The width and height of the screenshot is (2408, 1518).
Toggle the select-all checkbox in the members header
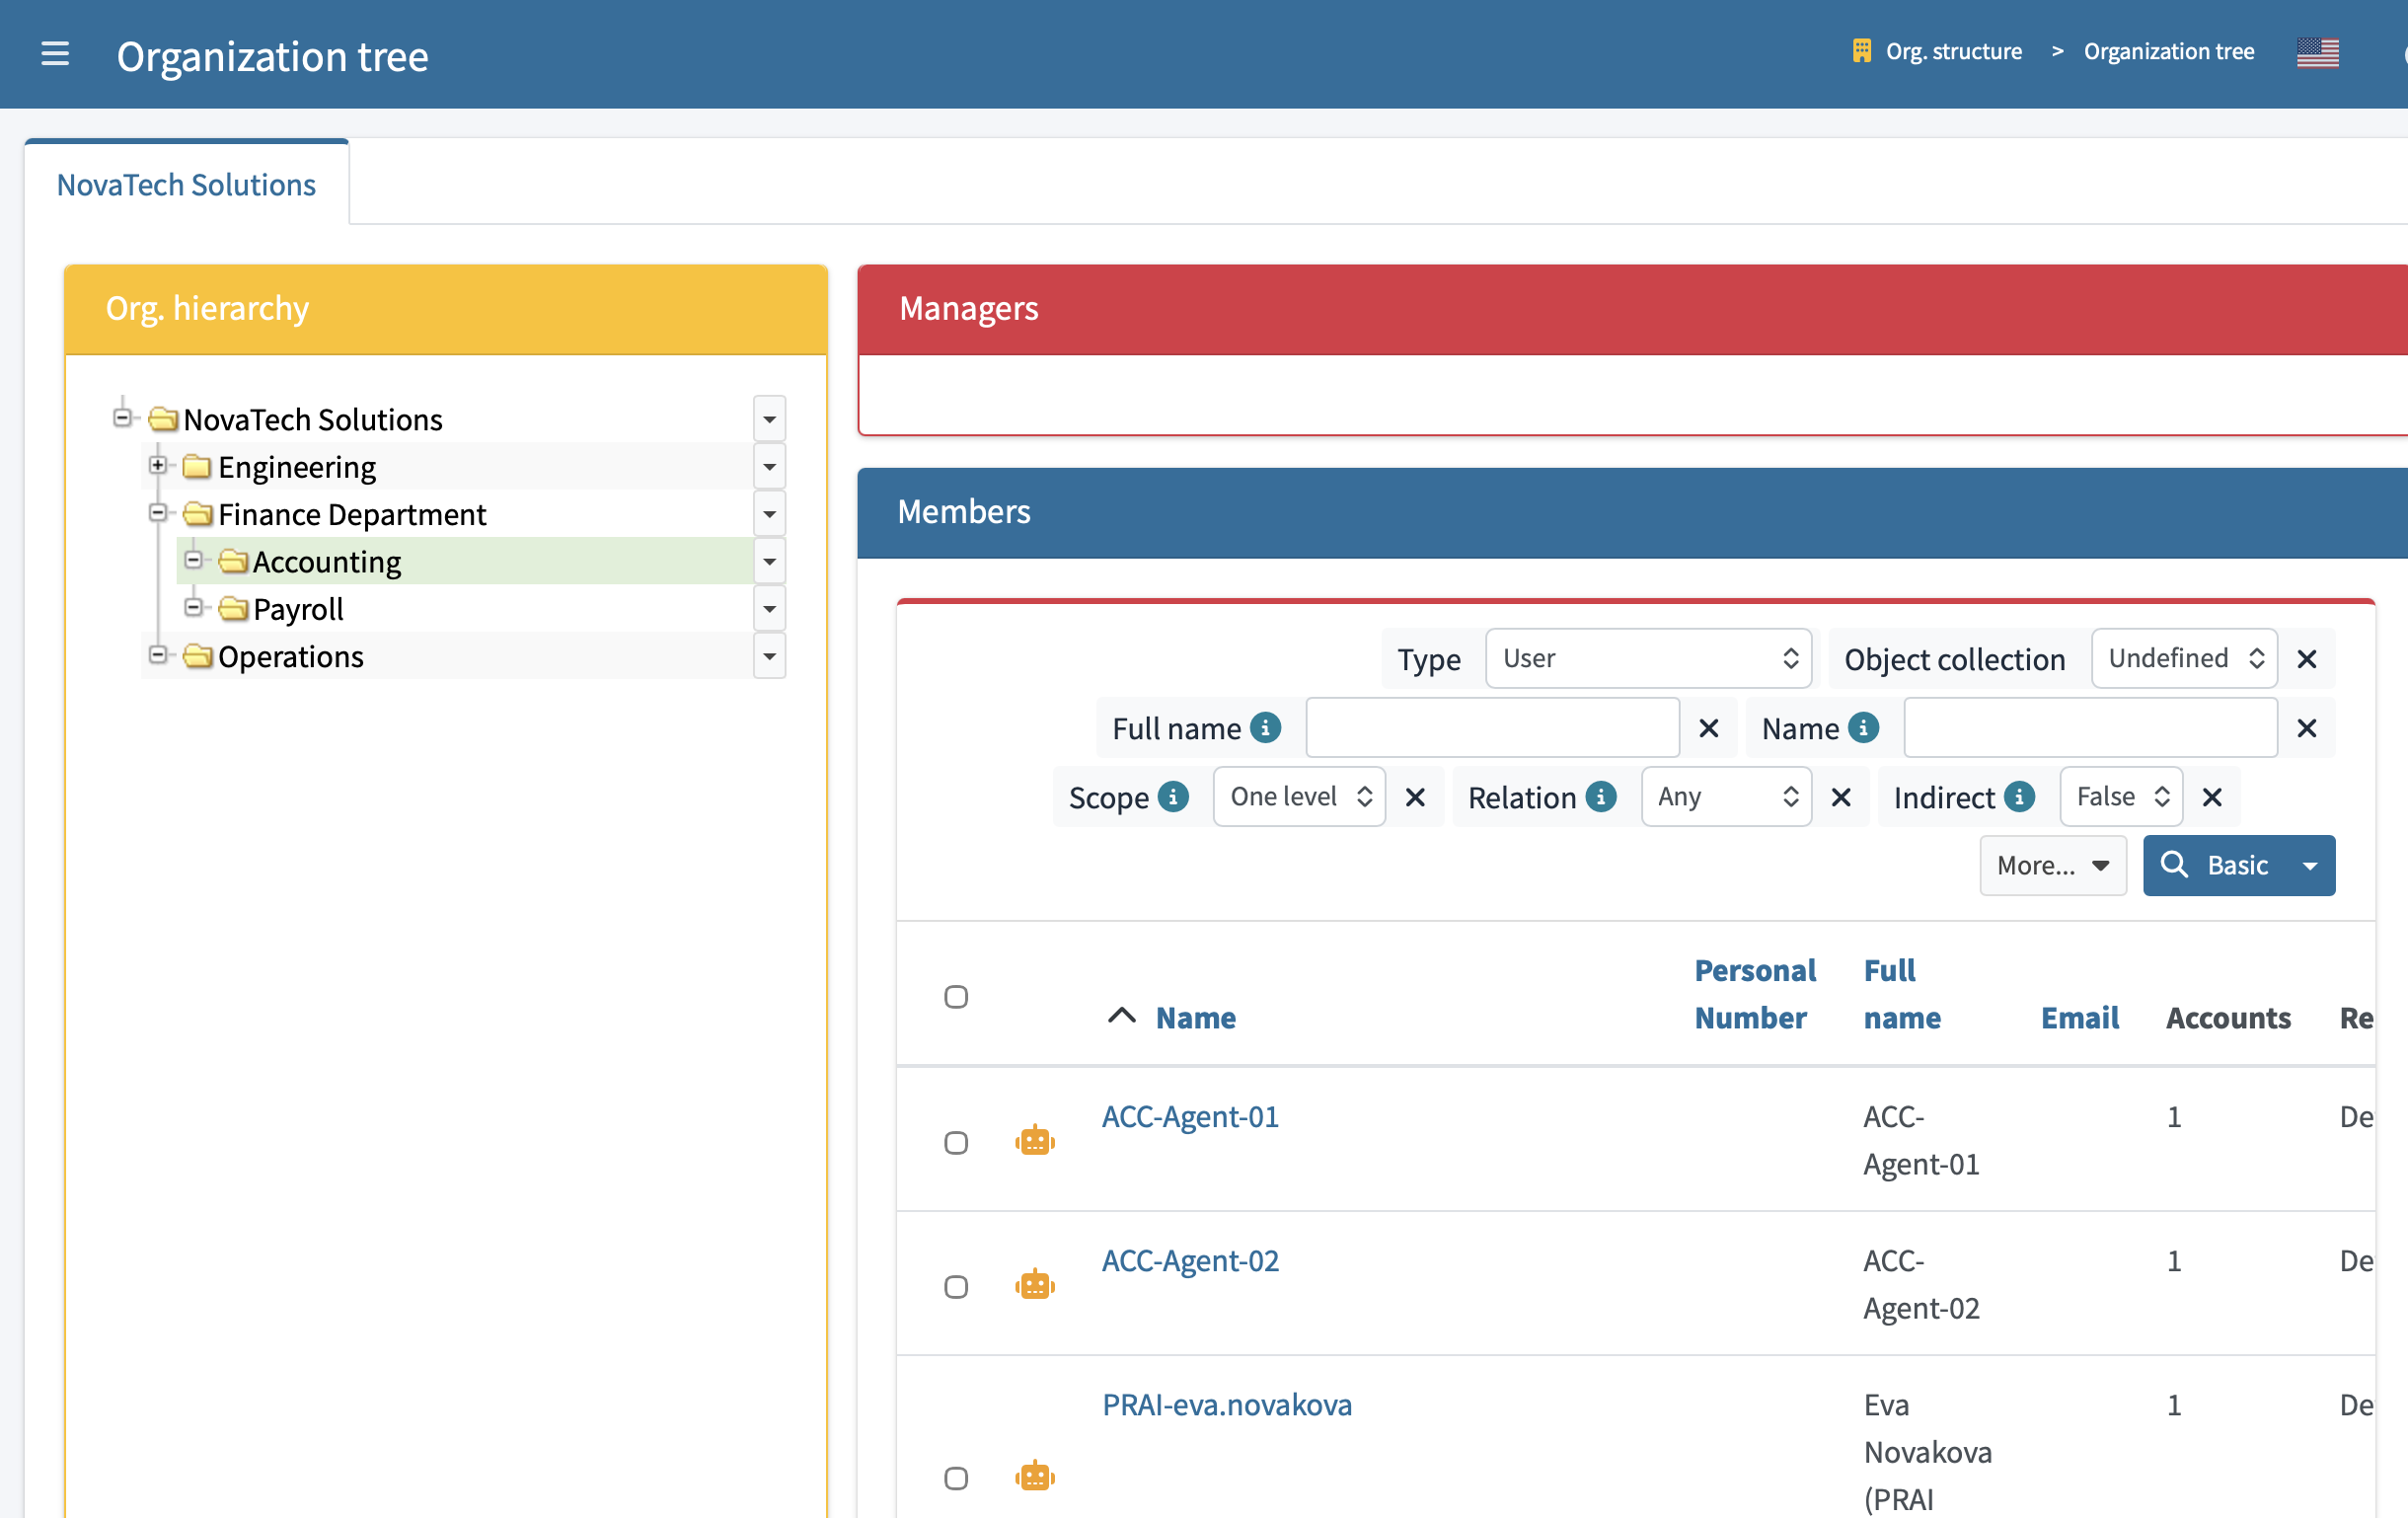click(956, 996)
